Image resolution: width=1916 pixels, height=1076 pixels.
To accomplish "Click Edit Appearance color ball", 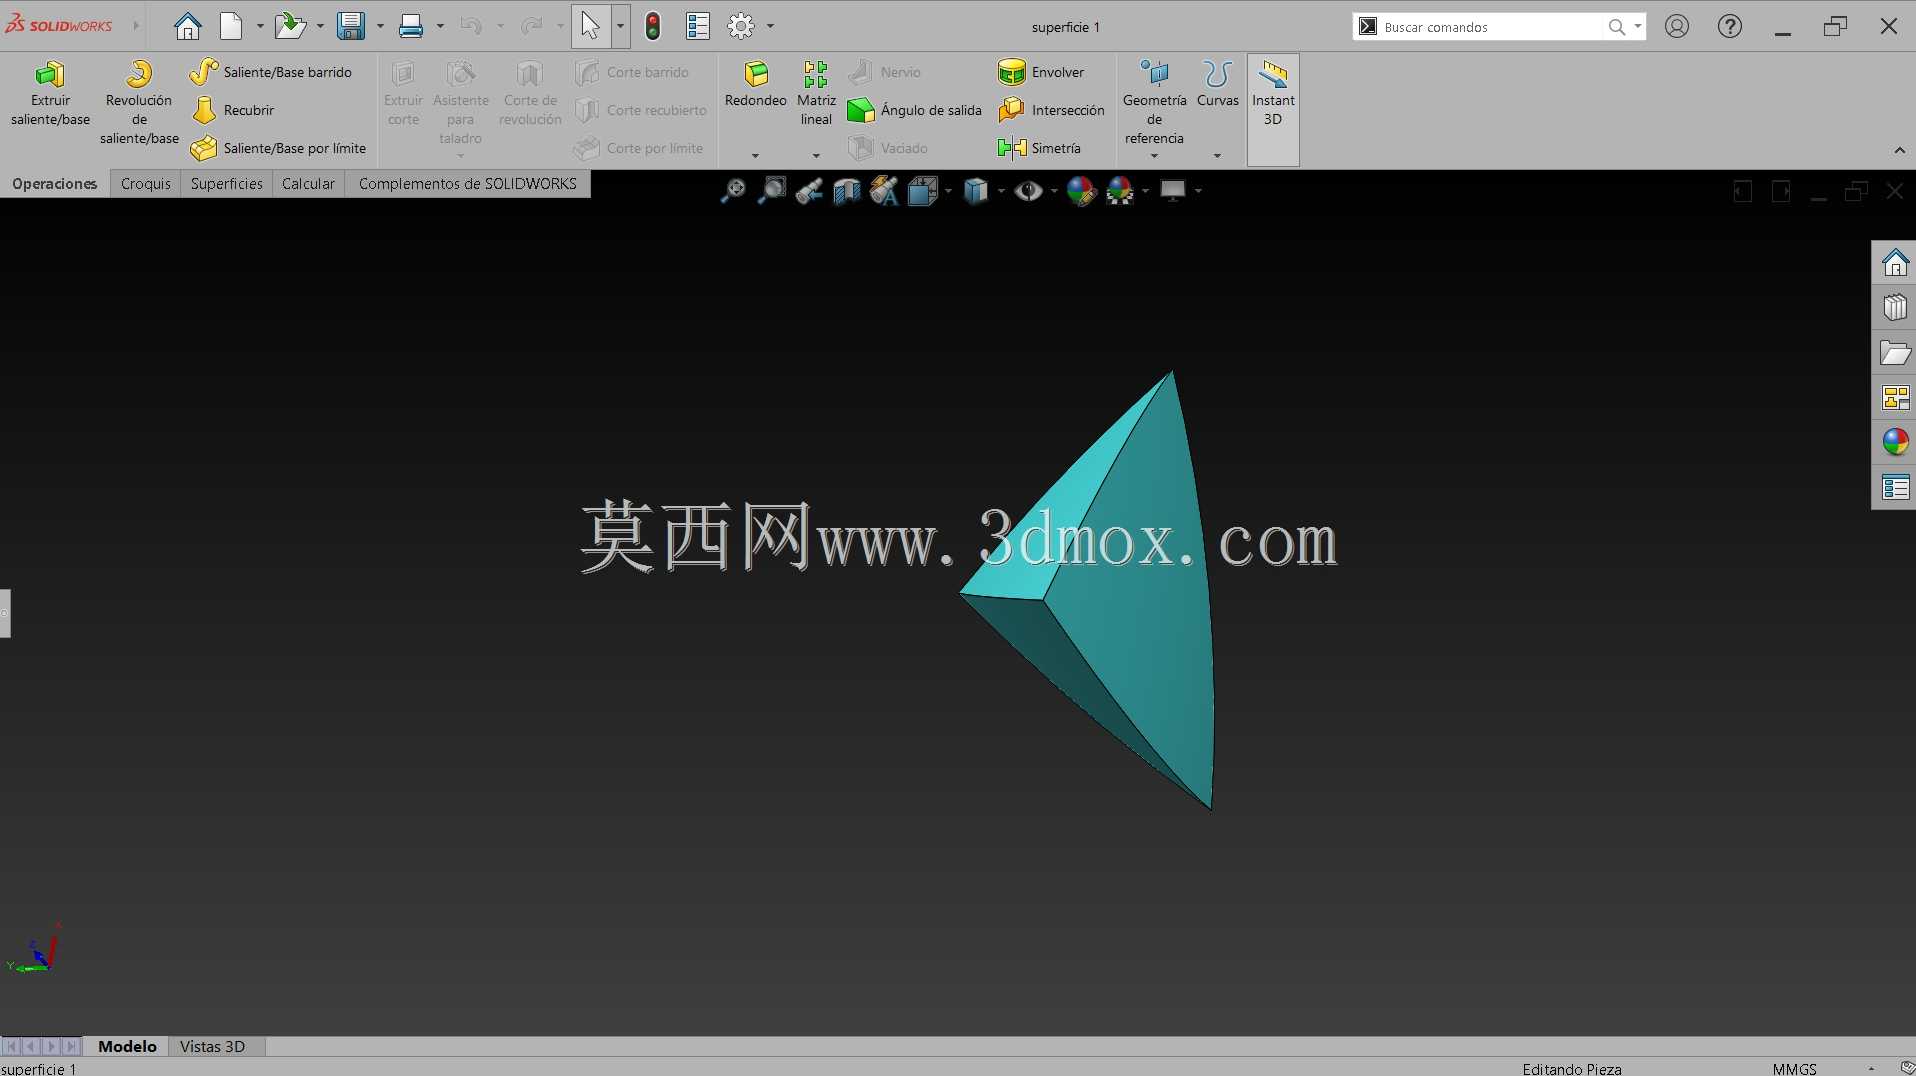I will point(1081,190).
